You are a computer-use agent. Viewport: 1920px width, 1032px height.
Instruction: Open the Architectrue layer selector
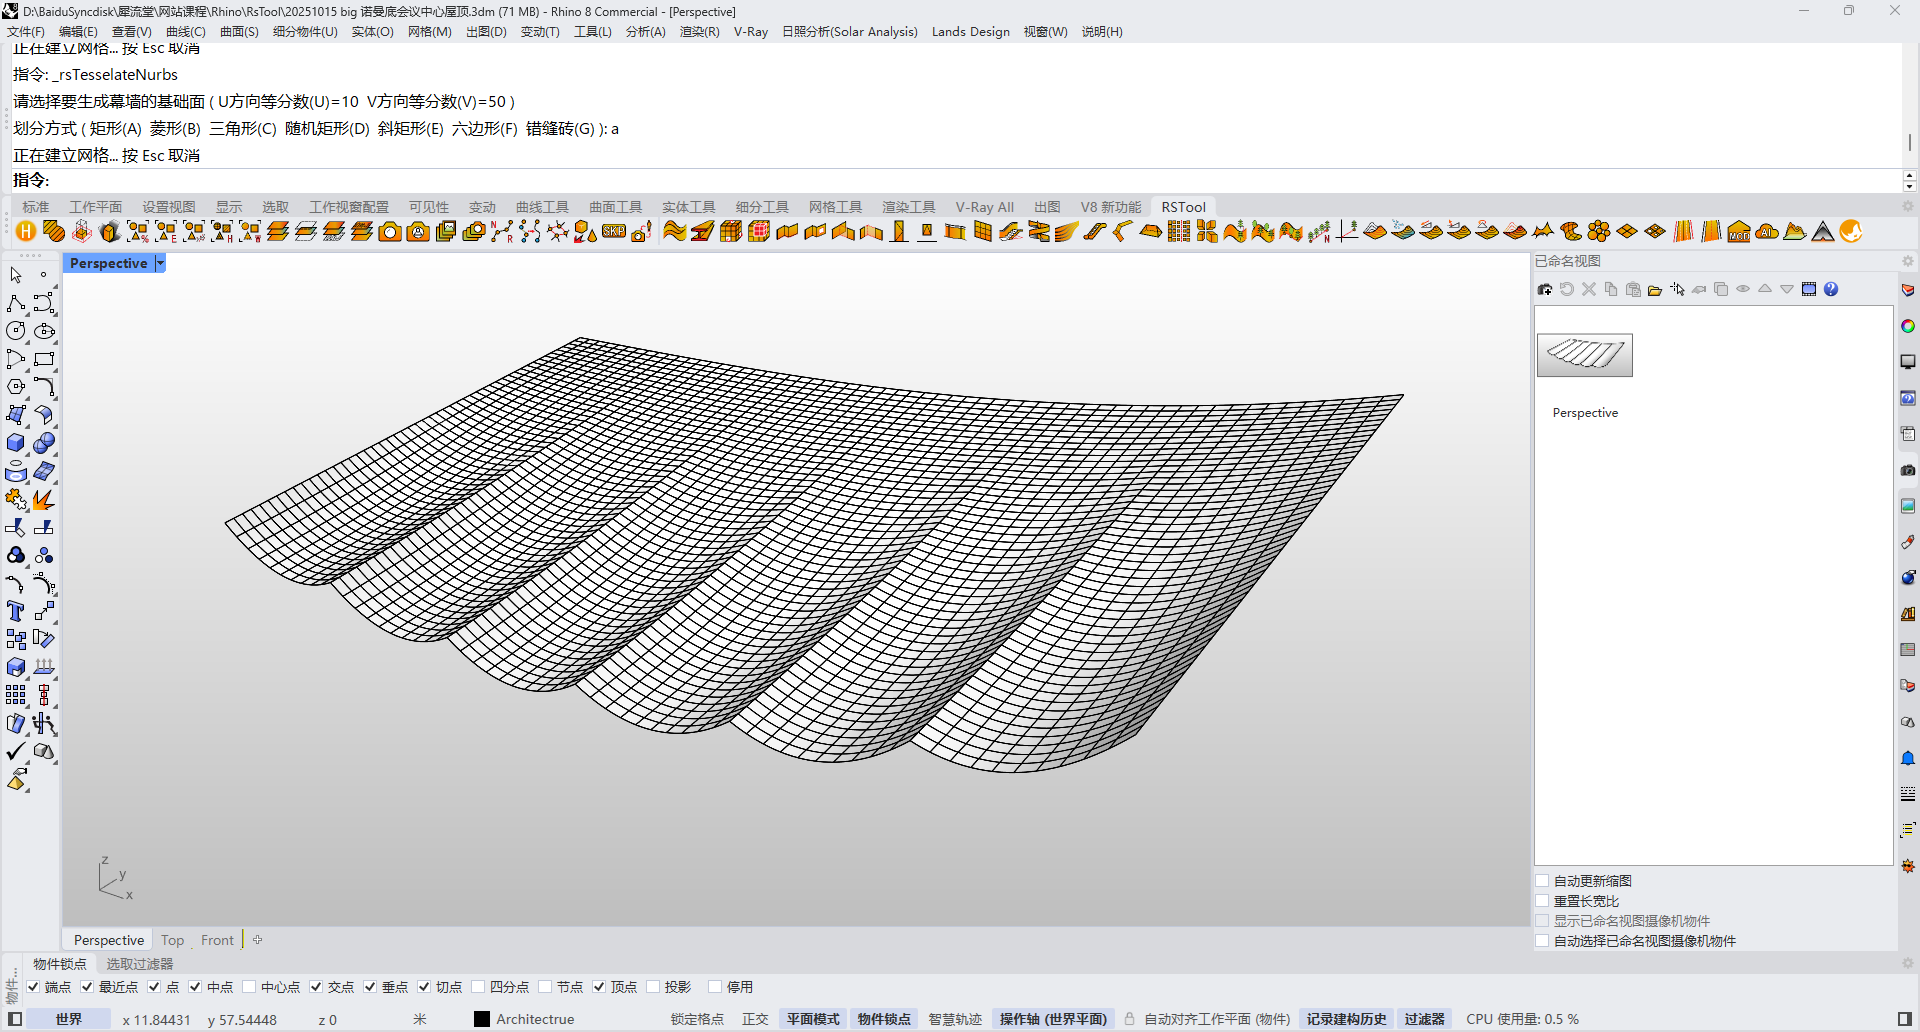535,1019
